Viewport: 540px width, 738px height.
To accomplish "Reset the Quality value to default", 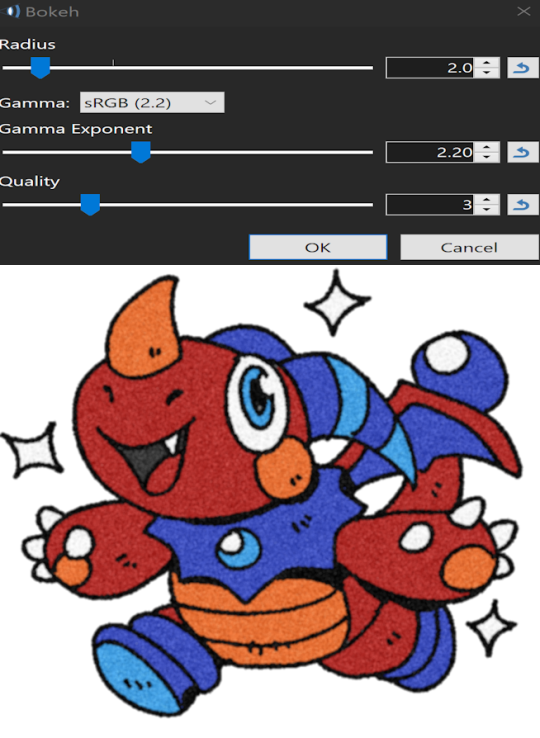I will click(523, 205).
